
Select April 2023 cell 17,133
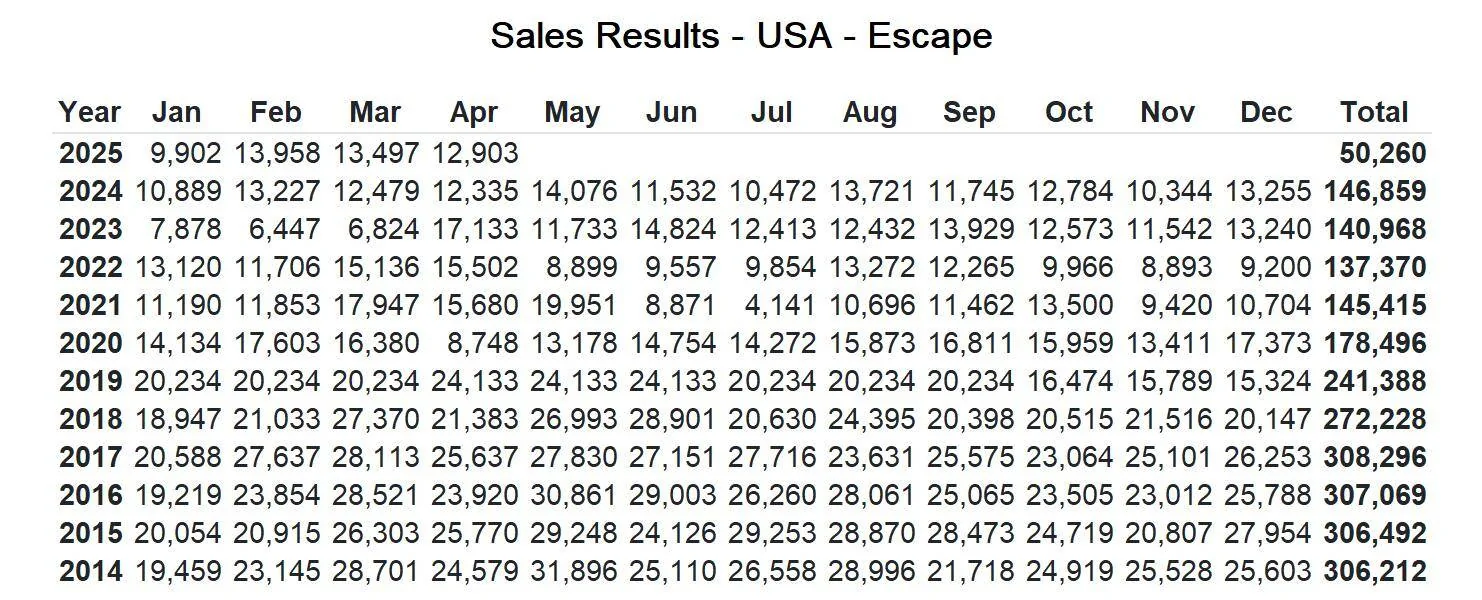tap(475, 229)
